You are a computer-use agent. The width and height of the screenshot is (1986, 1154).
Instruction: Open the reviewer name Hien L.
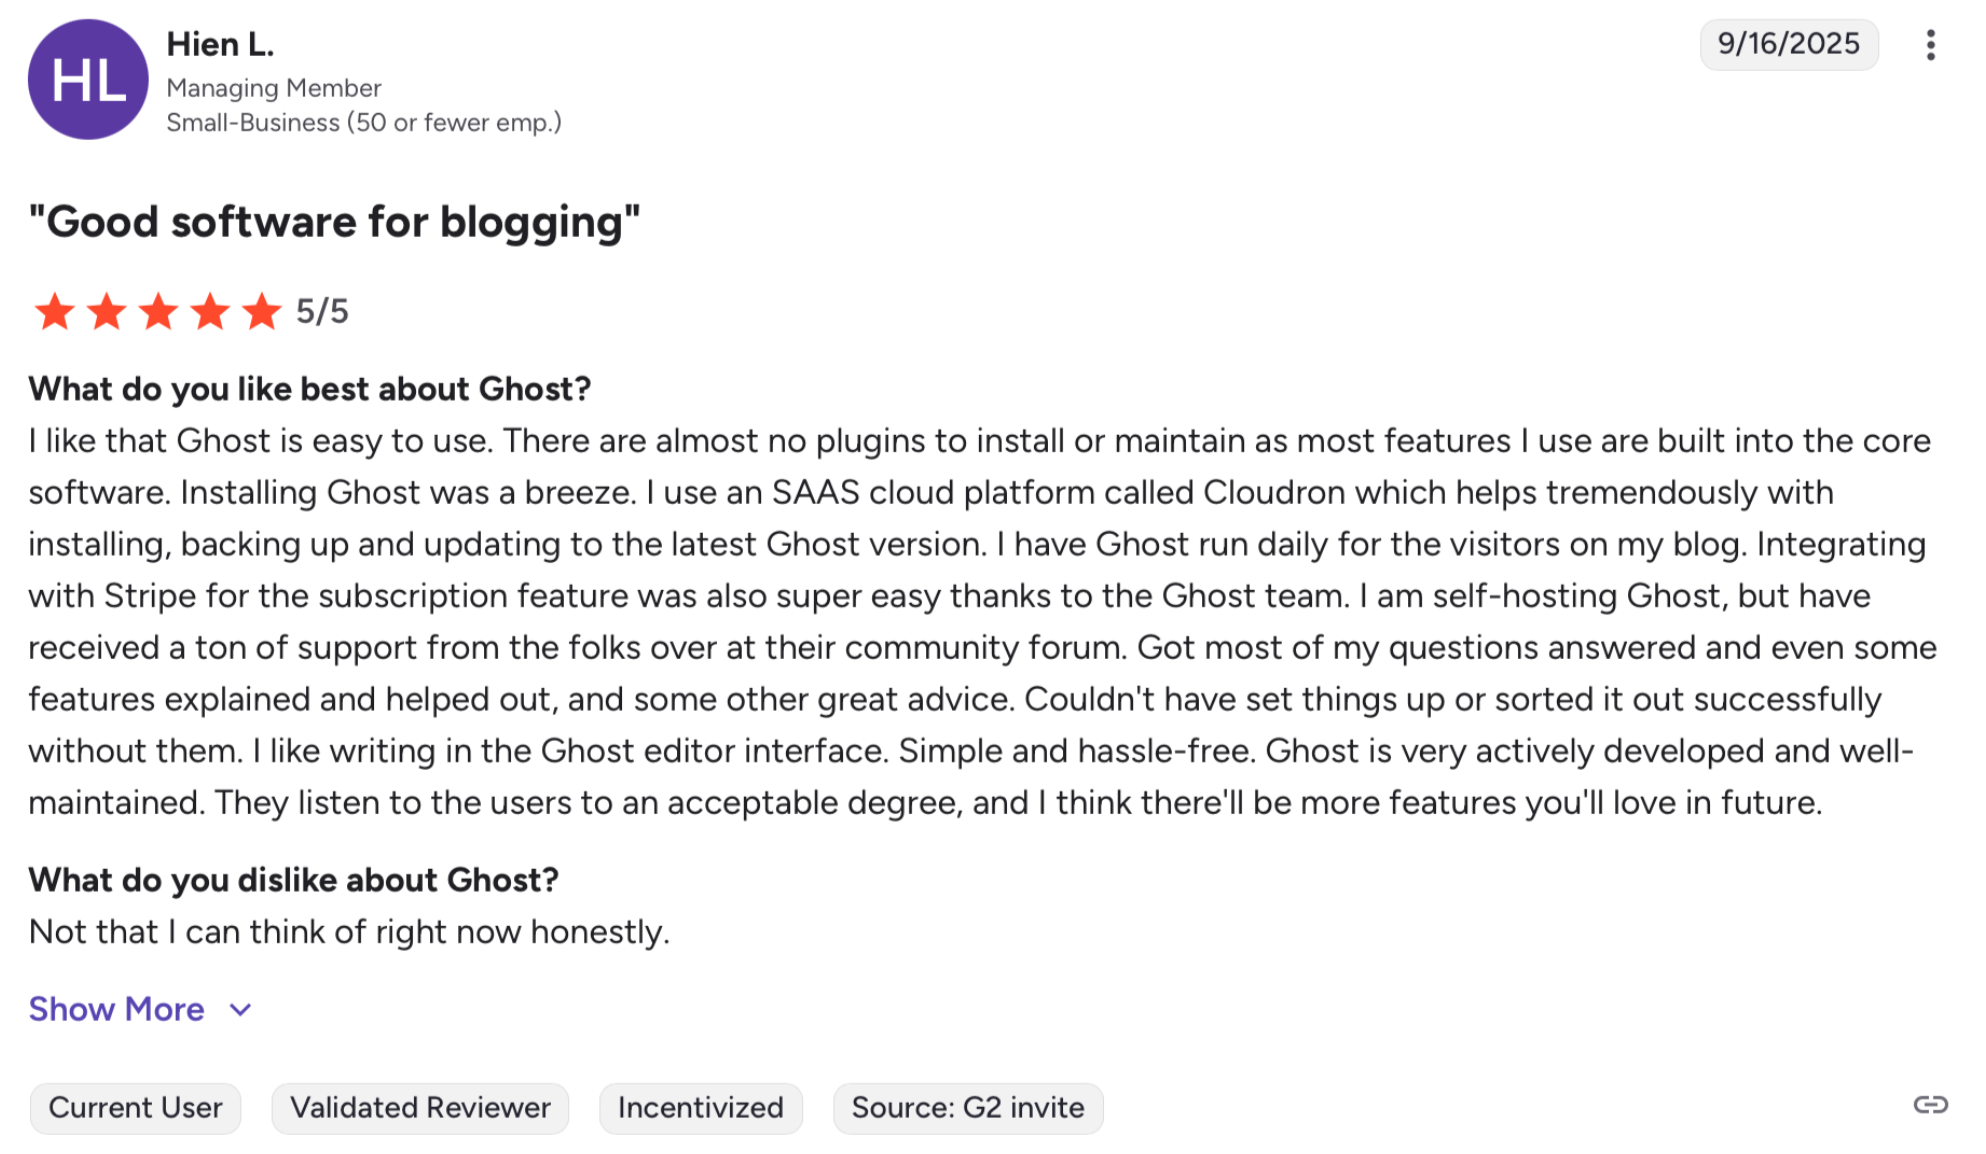click(x=220, y=44)
